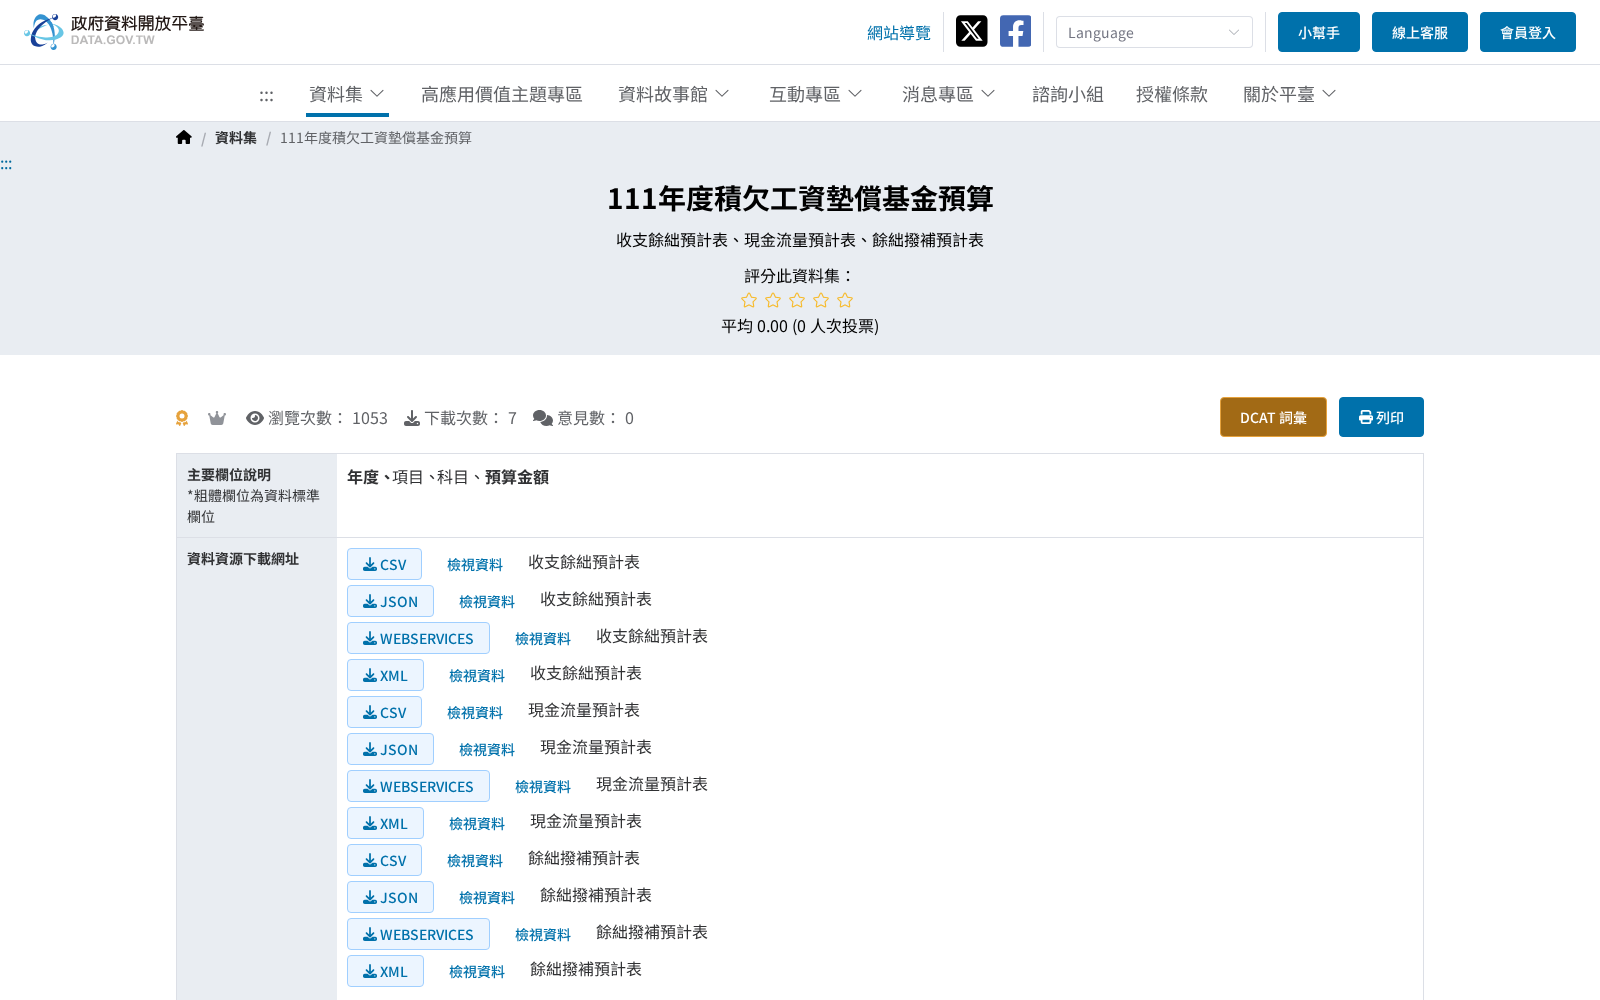Screen dimensions: 1600x1000
Task: Go to home via breadcrumb house icon
Action: pos(183,138)
